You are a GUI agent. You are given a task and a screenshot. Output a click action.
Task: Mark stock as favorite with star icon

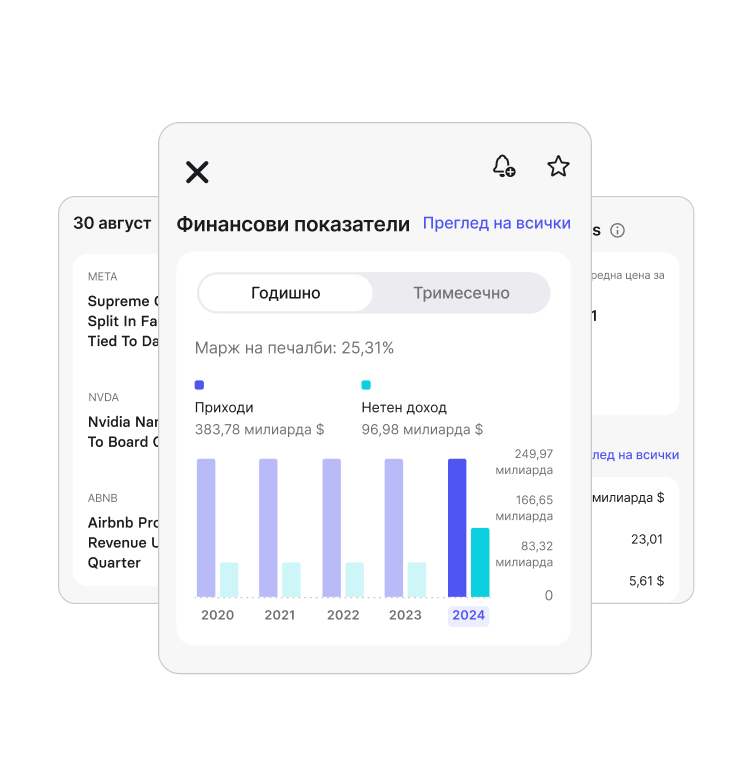tap(558, 166)
